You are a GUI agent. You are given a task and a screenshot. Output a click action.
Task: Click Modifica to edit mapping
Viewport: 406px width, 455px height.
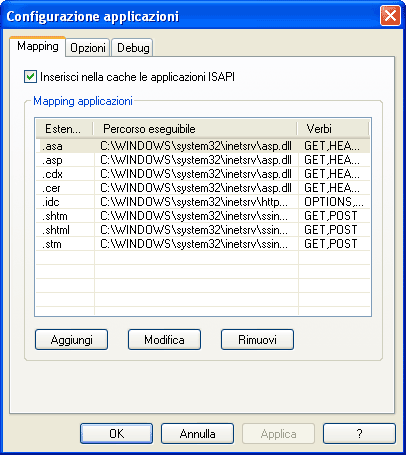click(x=164, y=340)
